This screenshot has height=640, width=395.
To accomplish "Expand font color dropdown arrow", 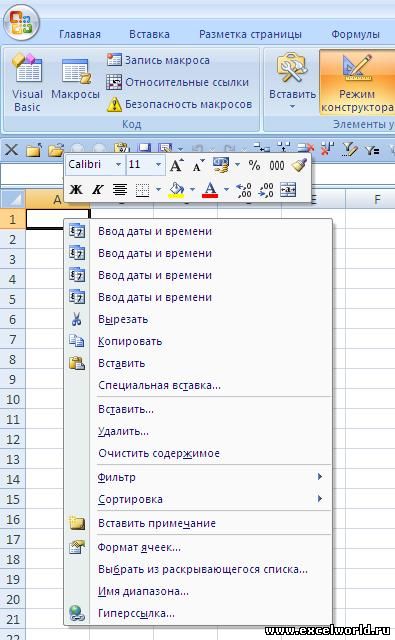I will (x=226, y=189).
